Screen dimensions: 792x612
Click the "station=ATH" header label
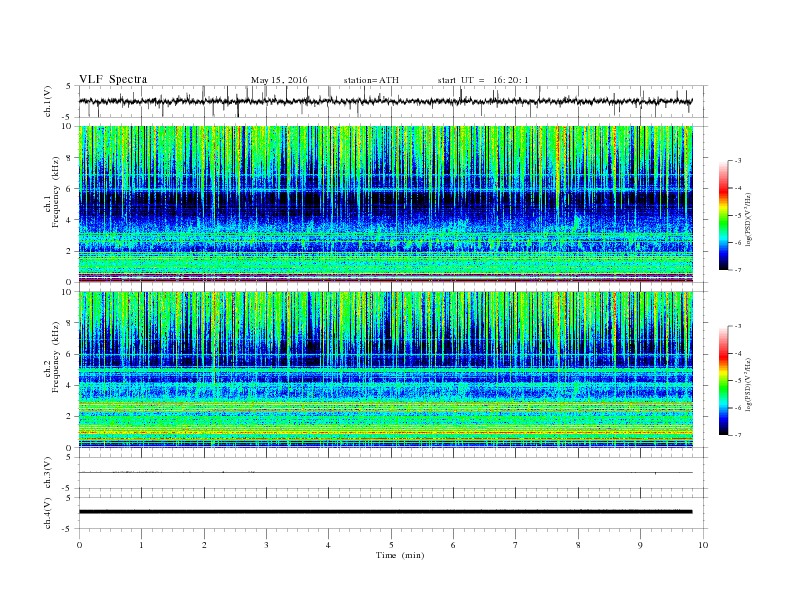point(371,80)
